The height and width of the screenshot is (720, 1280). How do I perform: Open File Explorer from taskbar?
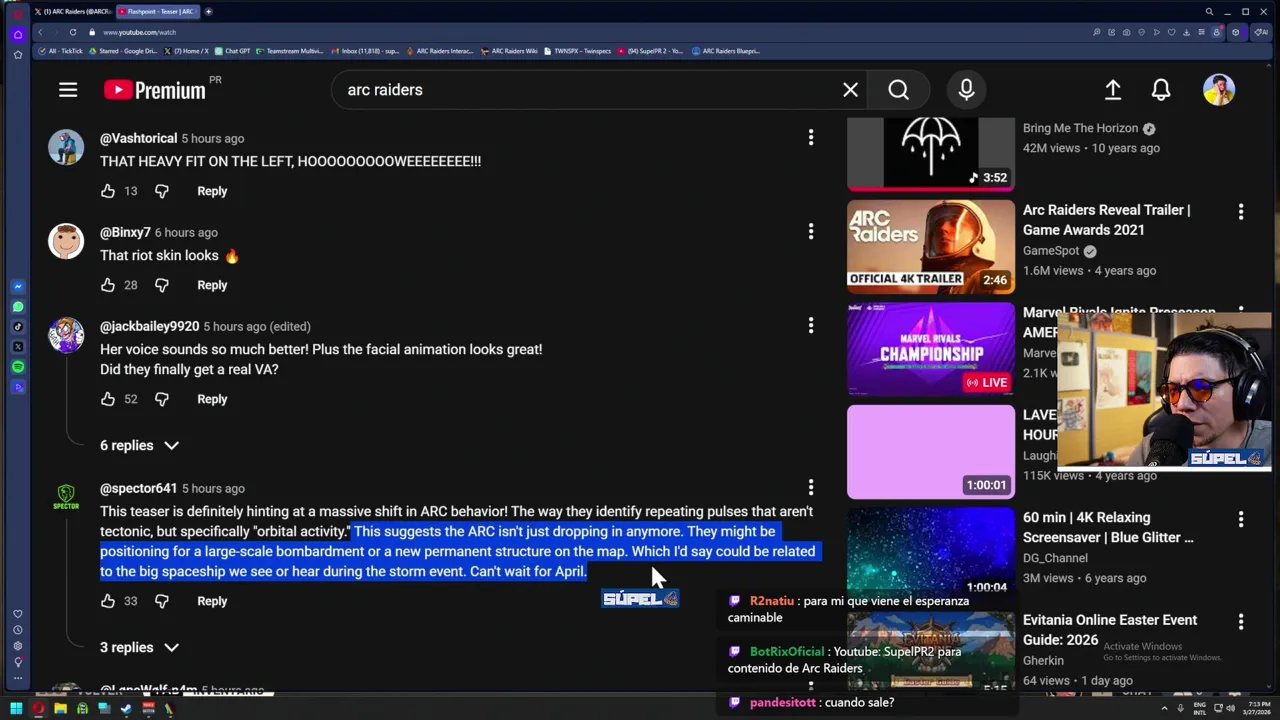[x=60, y=709]
